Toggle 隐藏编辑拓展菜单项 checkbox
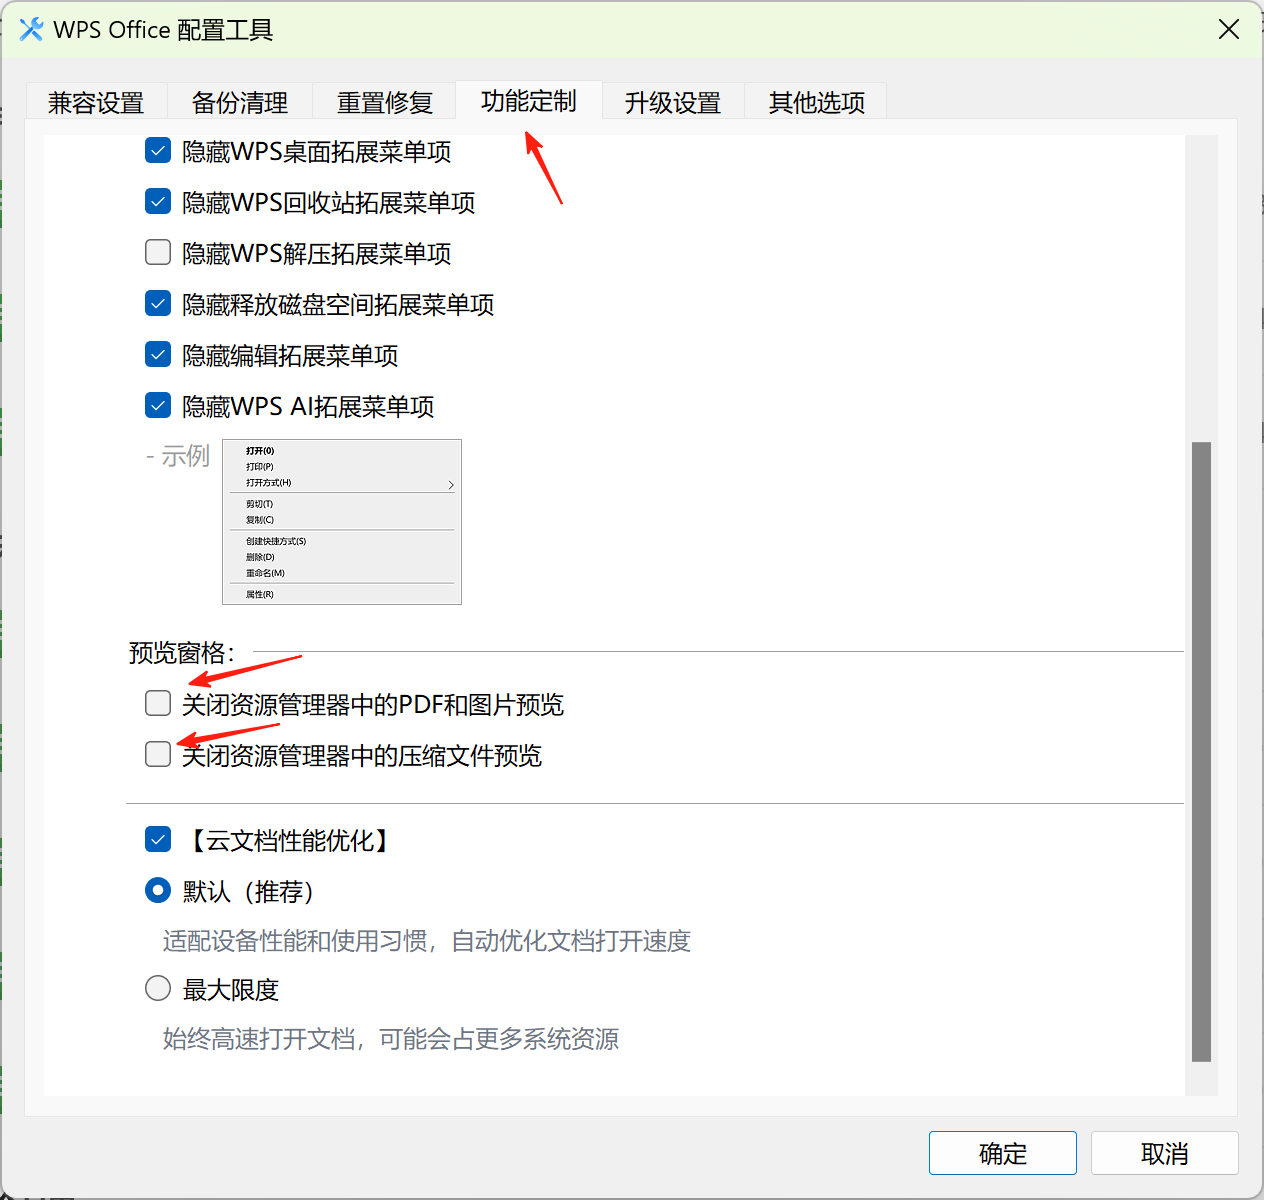Screen dimensions: 1264x1200 point(158,354)
